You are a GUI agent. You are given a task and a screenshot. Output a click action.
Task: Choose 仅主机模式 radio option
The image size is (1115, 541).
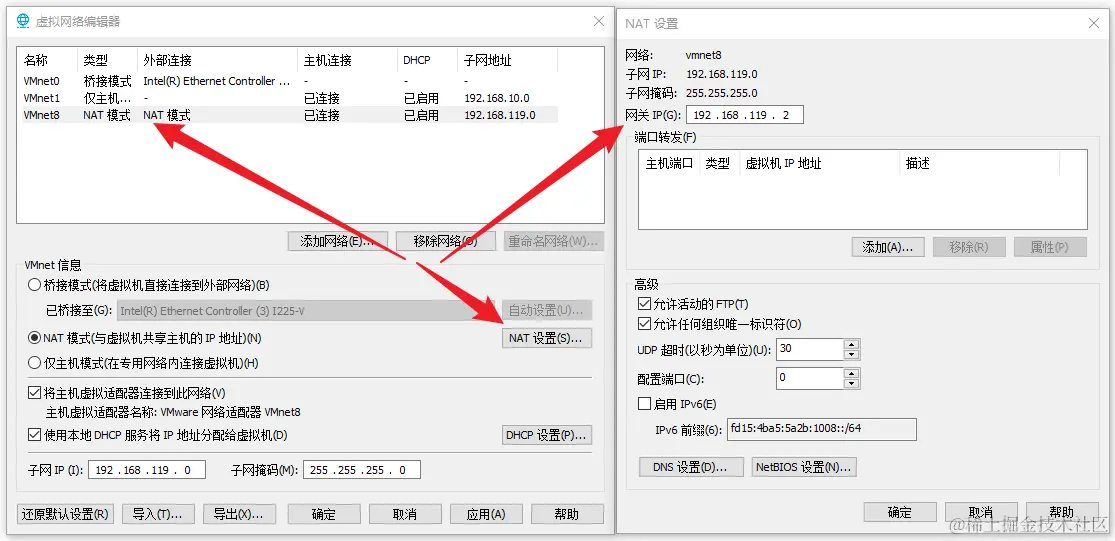click(34, 363)
